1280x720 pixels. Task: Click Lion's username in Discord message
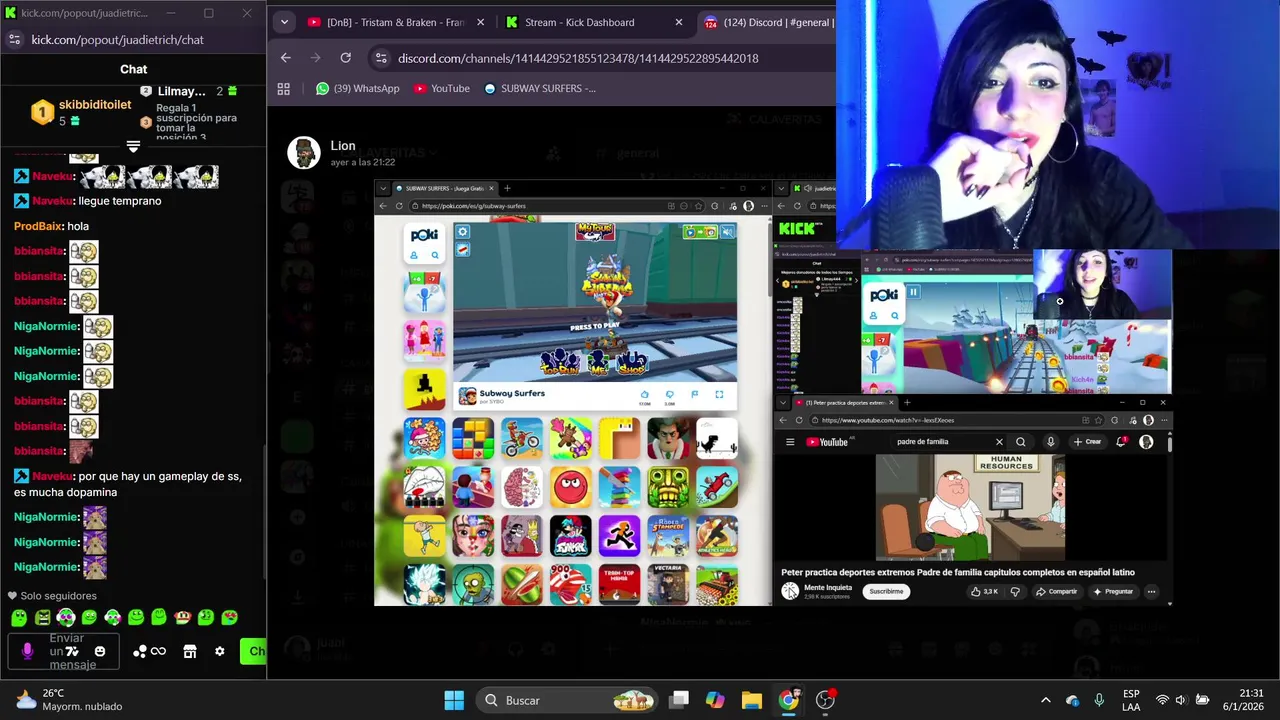(343, 146)
